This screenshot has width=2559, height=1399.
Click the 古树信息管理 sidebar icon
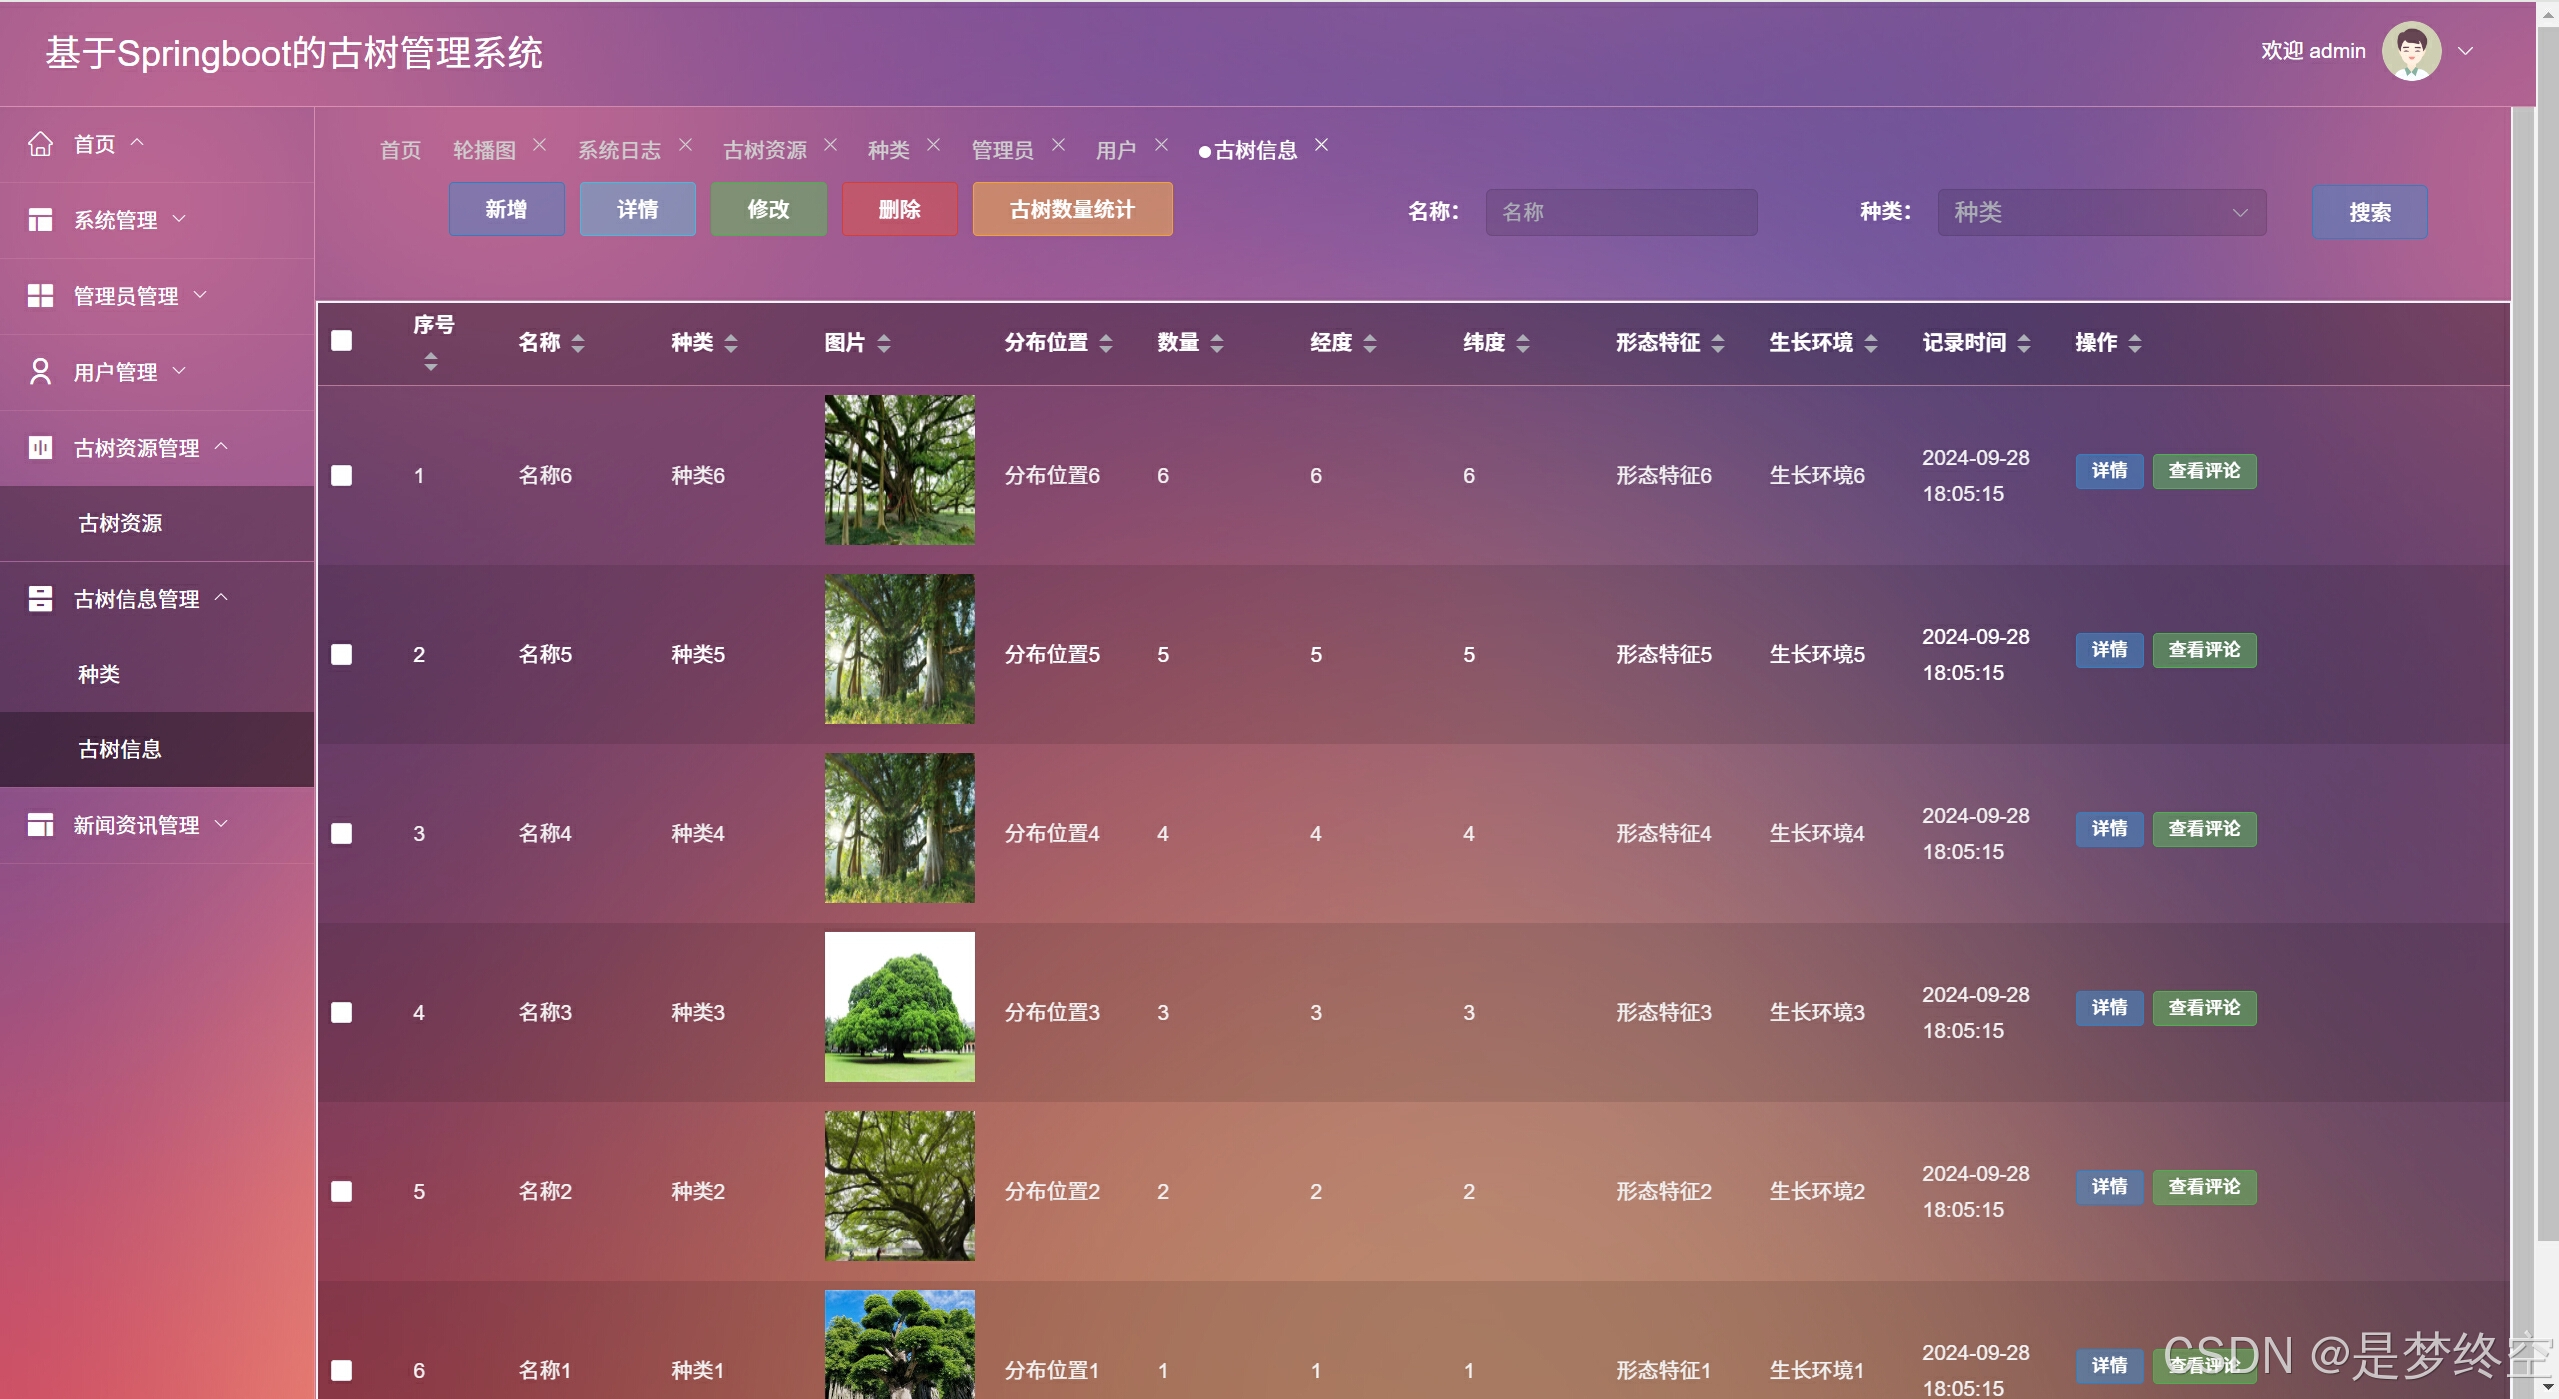[40, 599]
